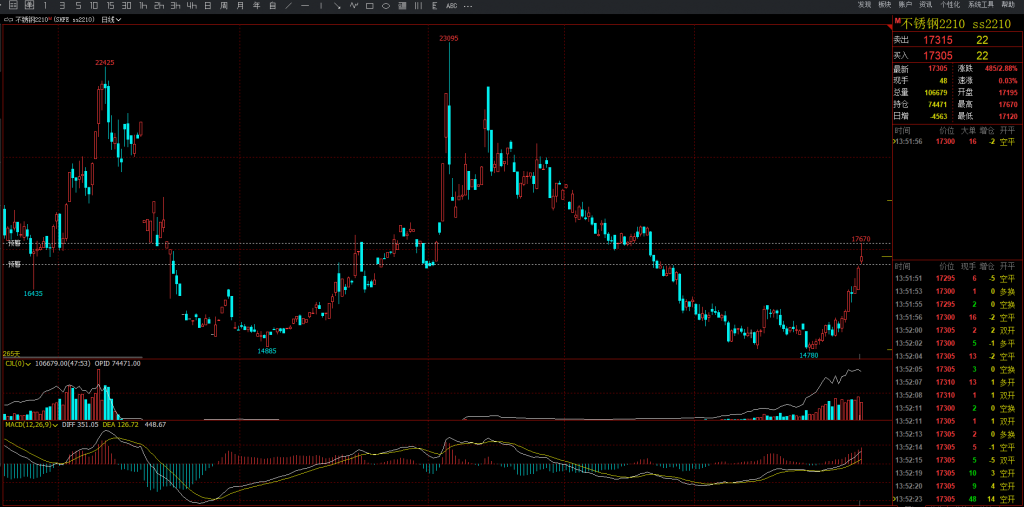Expand the CJL(0) indicator dropdown
1024x507 pixels.
(x=29, y=364)
